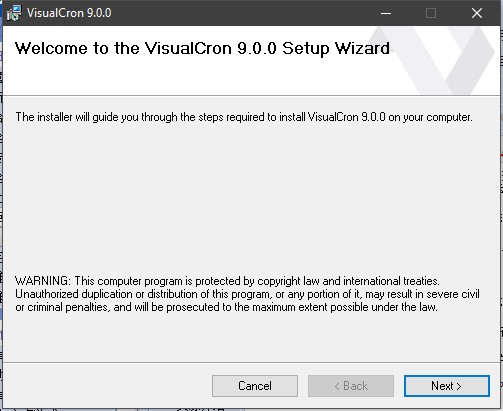The image size is (503, 411).
Task: Click the empty footer area left of Cancel
Action: [107, 386]
